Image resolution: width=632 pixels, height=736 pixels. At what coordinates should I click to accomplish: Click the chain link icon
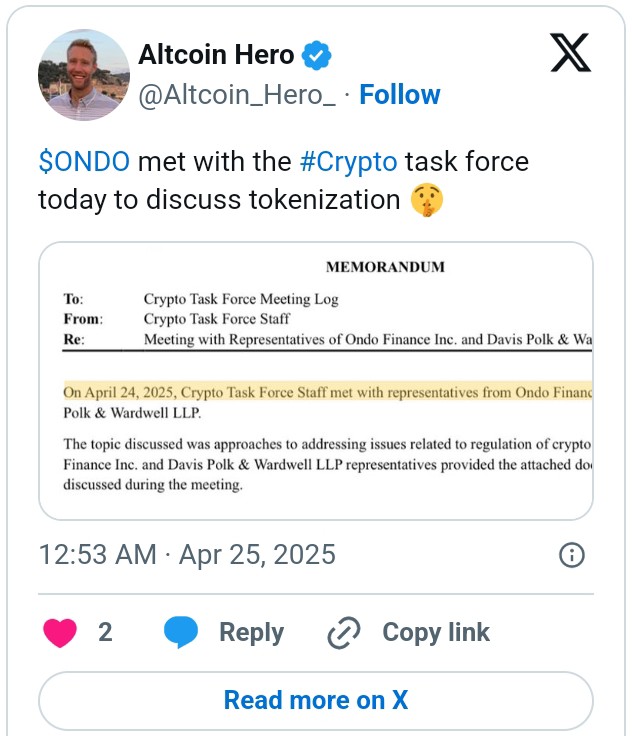[344, 632]
